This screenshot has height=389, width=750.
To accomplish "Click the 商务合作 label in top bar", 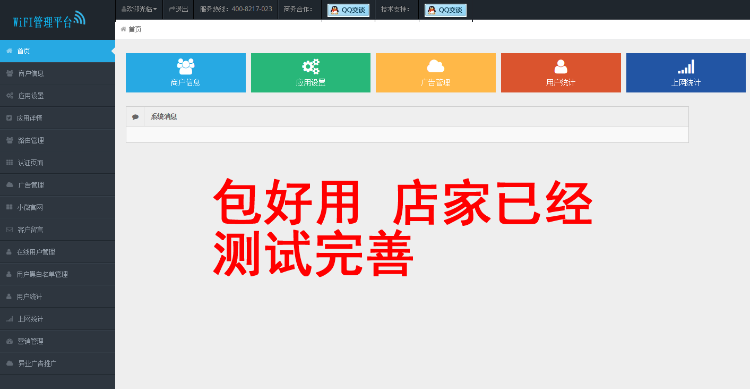I will point(298,9).
